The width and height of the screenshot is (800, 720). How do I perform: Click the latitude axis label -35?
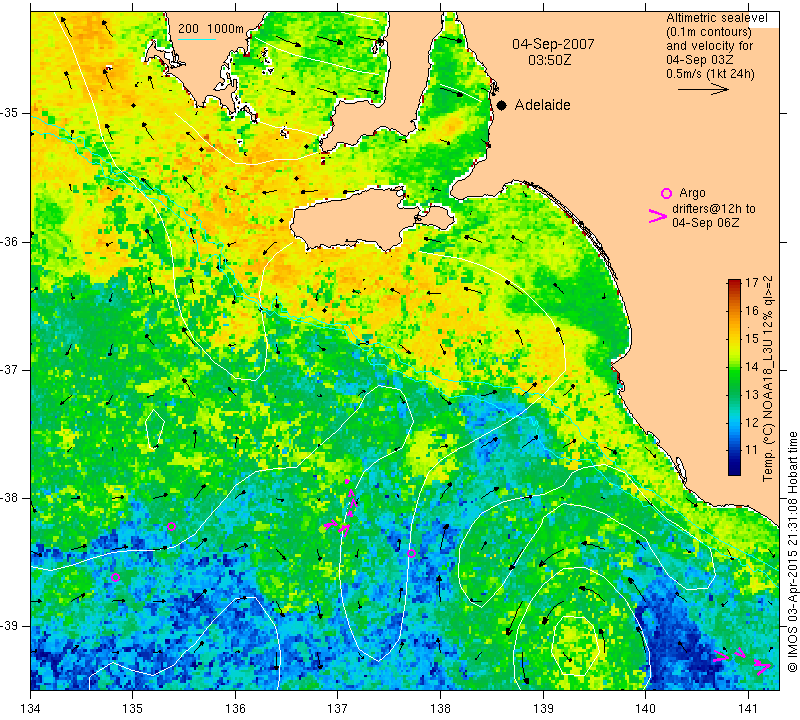(9, 113)
